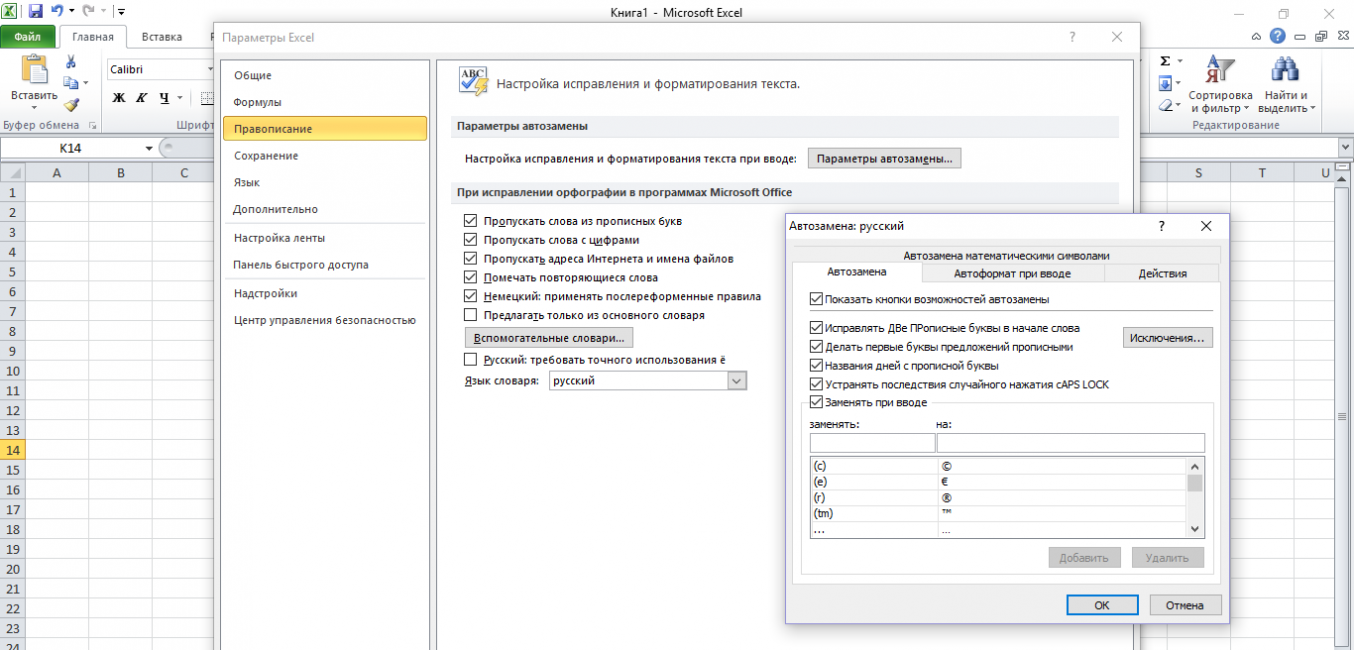Toggle 'Названия дней с прописной буквы' checkbox
1354x650 pixels.
pyautogui.click(x=816, y=366)
